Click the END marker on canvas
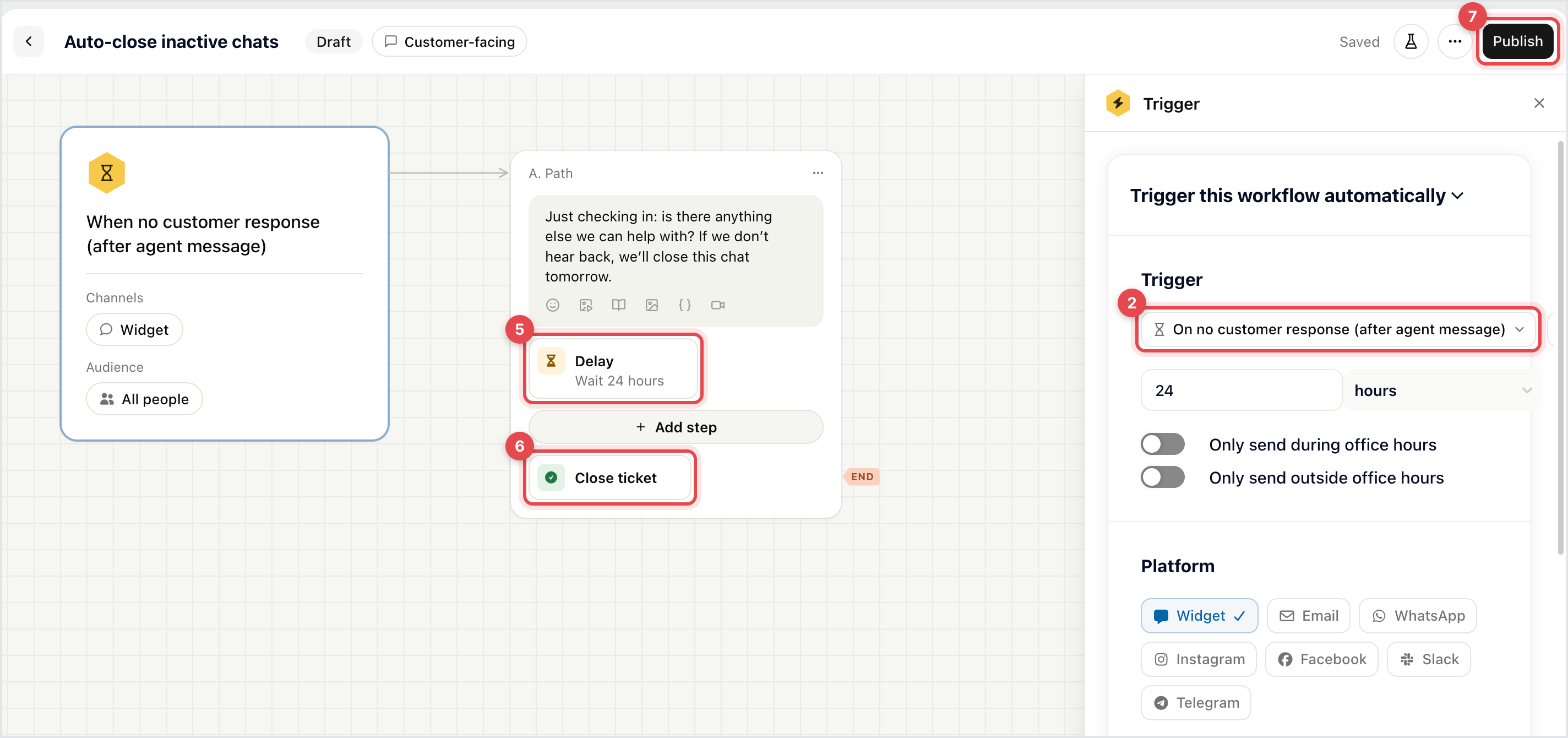The height and width of the screenshot is (738, 1568). tap(861, 477)
